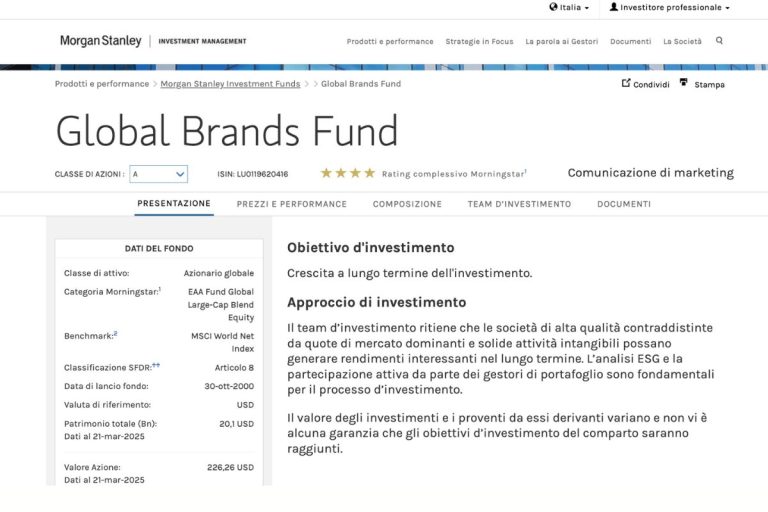Click the footnote marker beside Classificazione SFDR
Screen dimensions: 768x512
click(x=156, y=365)
